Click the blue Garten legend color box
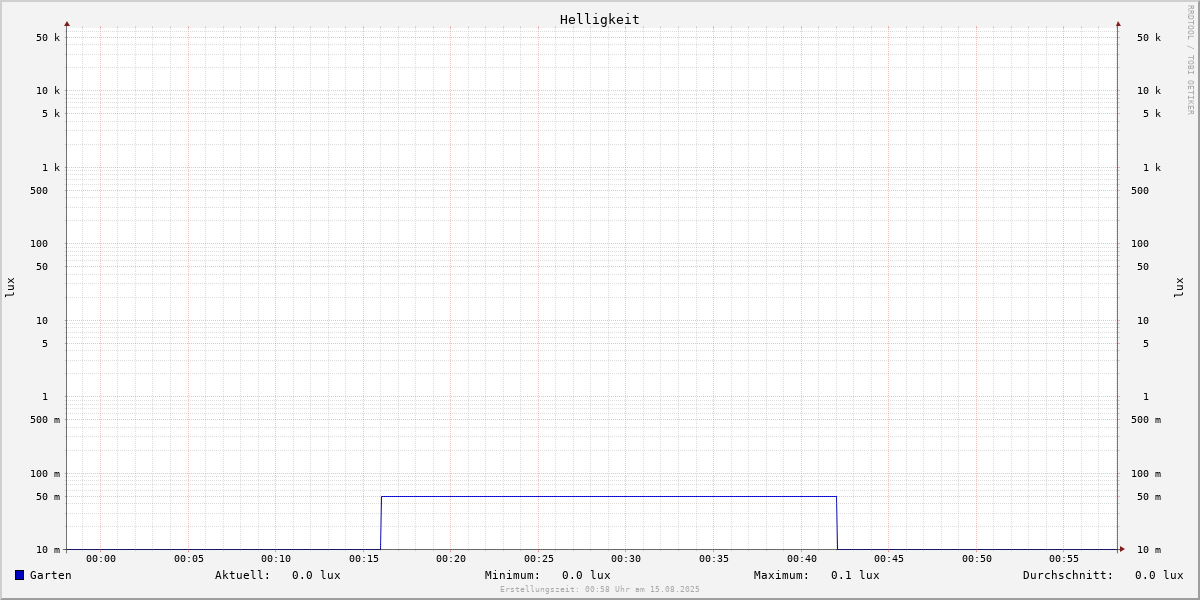This screenshot has height=600, width=1200. click(19, 575)
